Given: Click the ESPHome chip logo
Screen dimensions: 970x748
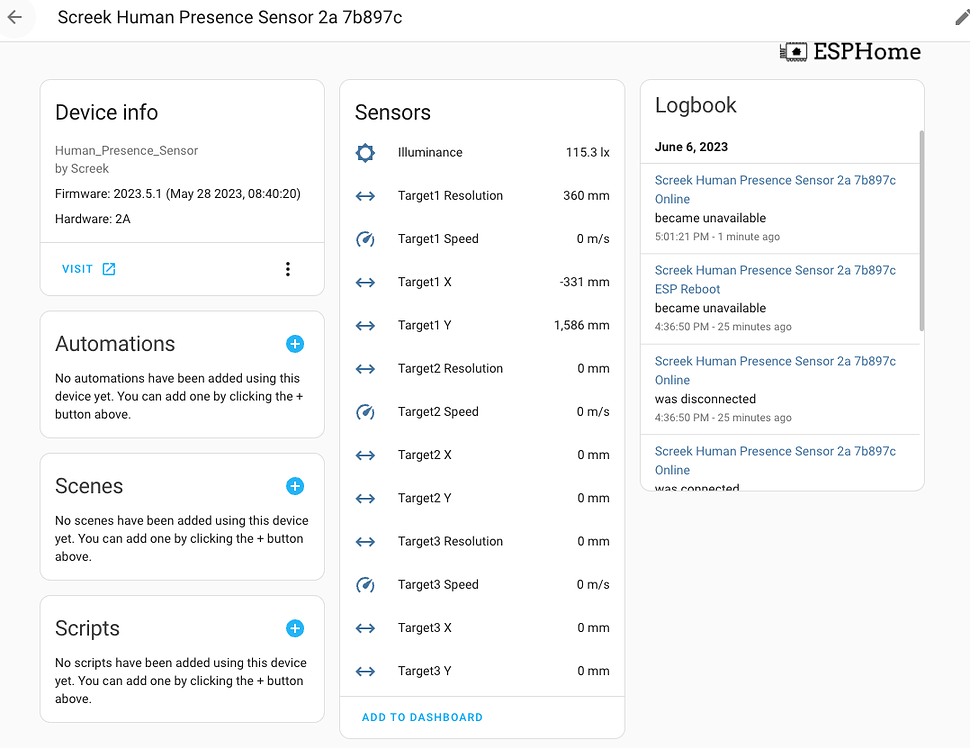Looking at the screenshot, I should tap(793, 51).
